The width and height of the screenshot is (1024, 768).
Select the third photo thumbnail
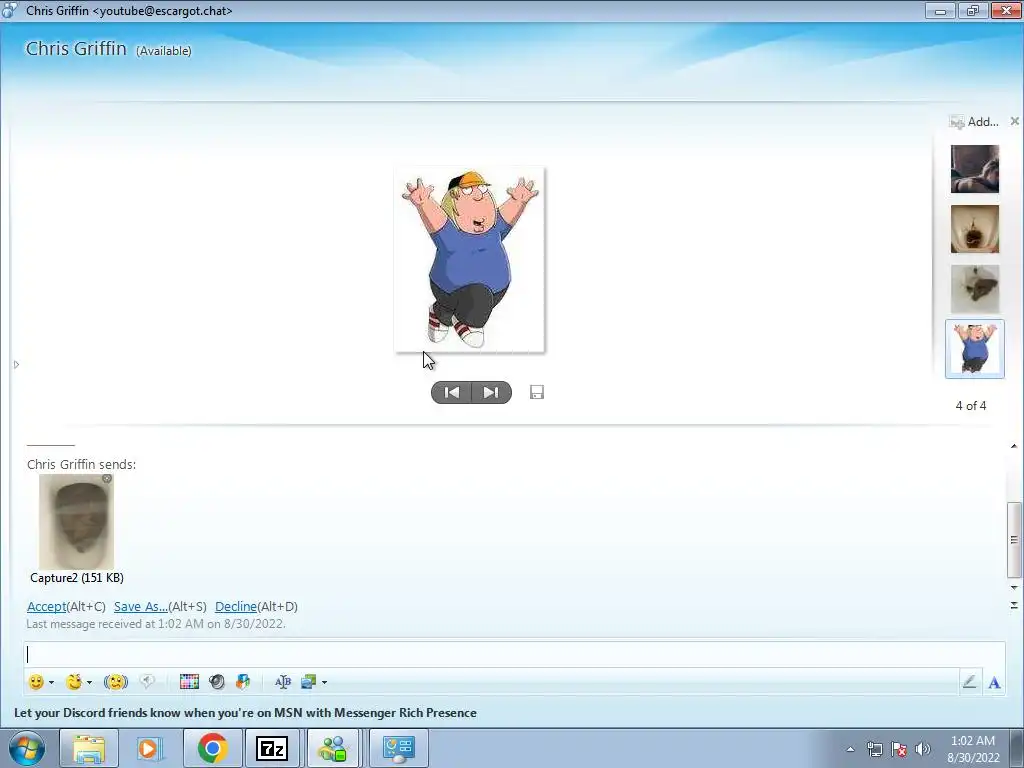[974, 289]
